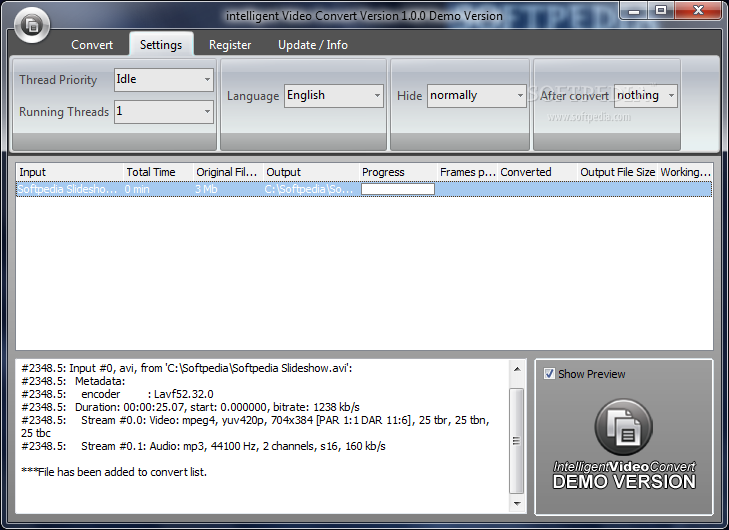
Task: Go to the Update / Info tab
Action: pyautogui.click(x=312, y=45)
